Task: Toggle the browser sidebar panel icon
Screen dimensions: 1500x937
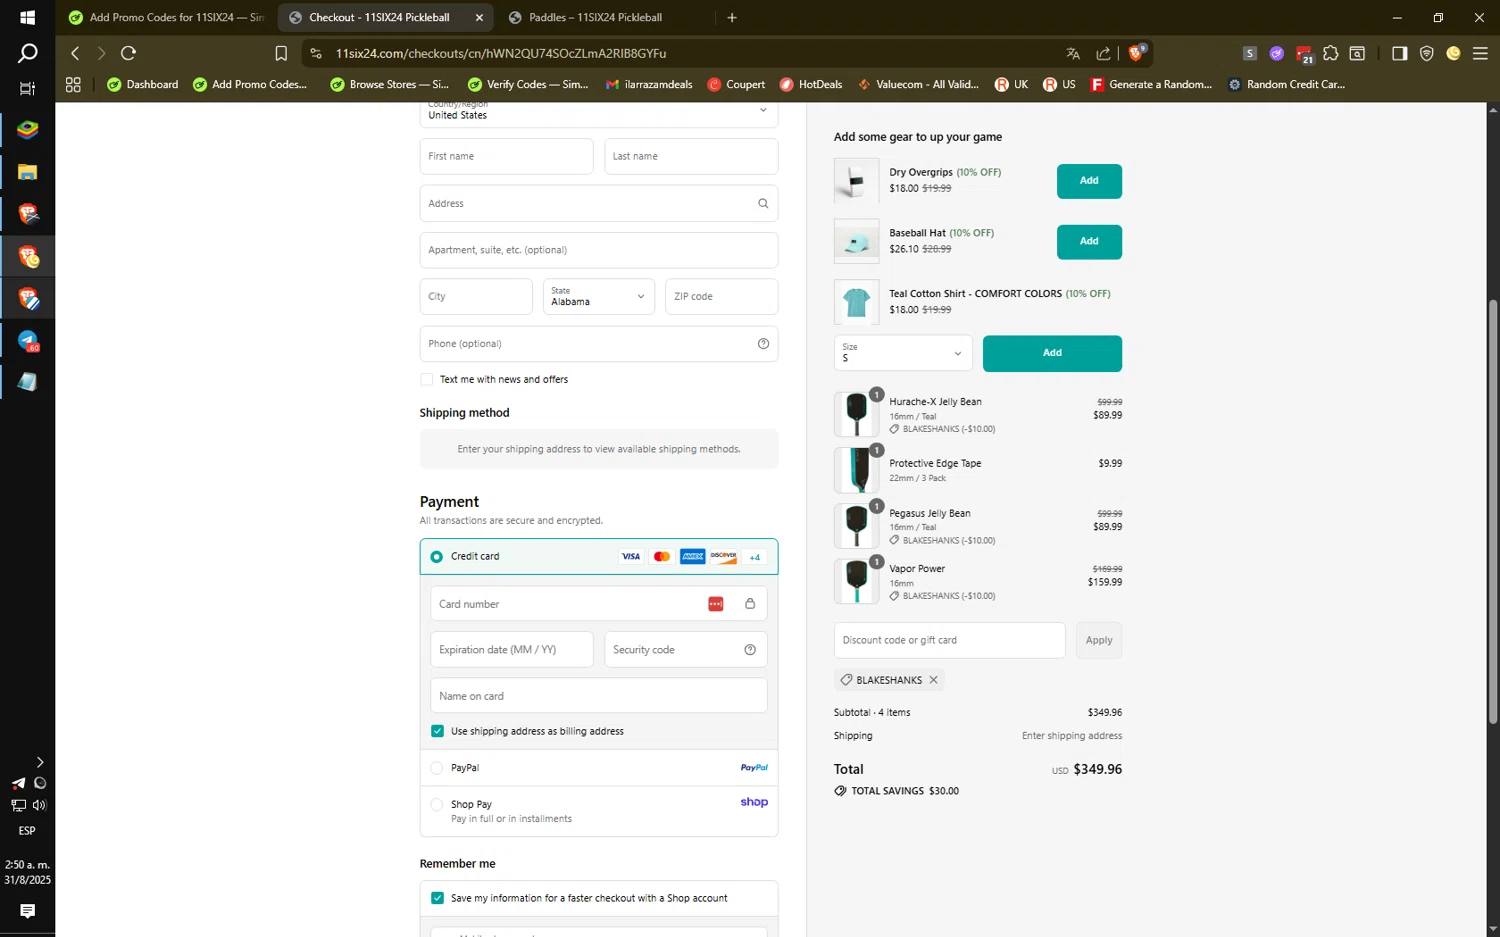Action: (x=1399, y=53)
